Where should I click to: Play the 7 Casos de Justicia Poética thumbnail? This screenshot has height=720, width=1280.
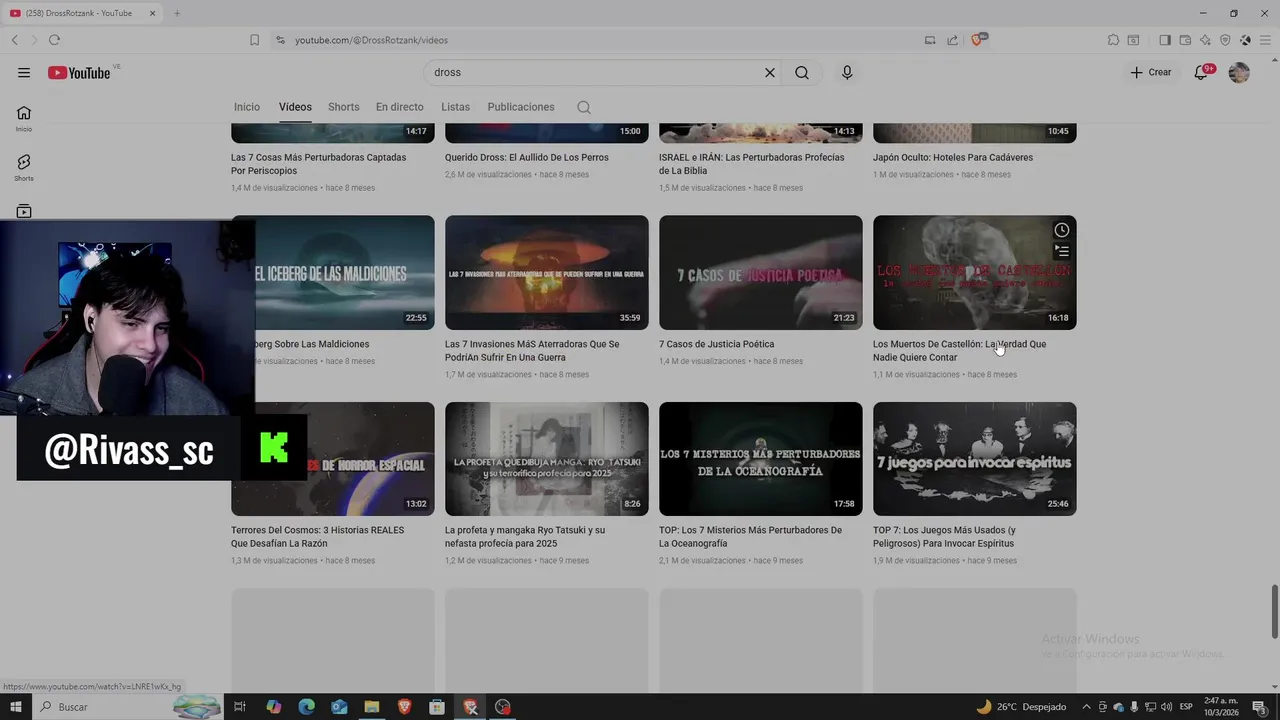point(760,272)
